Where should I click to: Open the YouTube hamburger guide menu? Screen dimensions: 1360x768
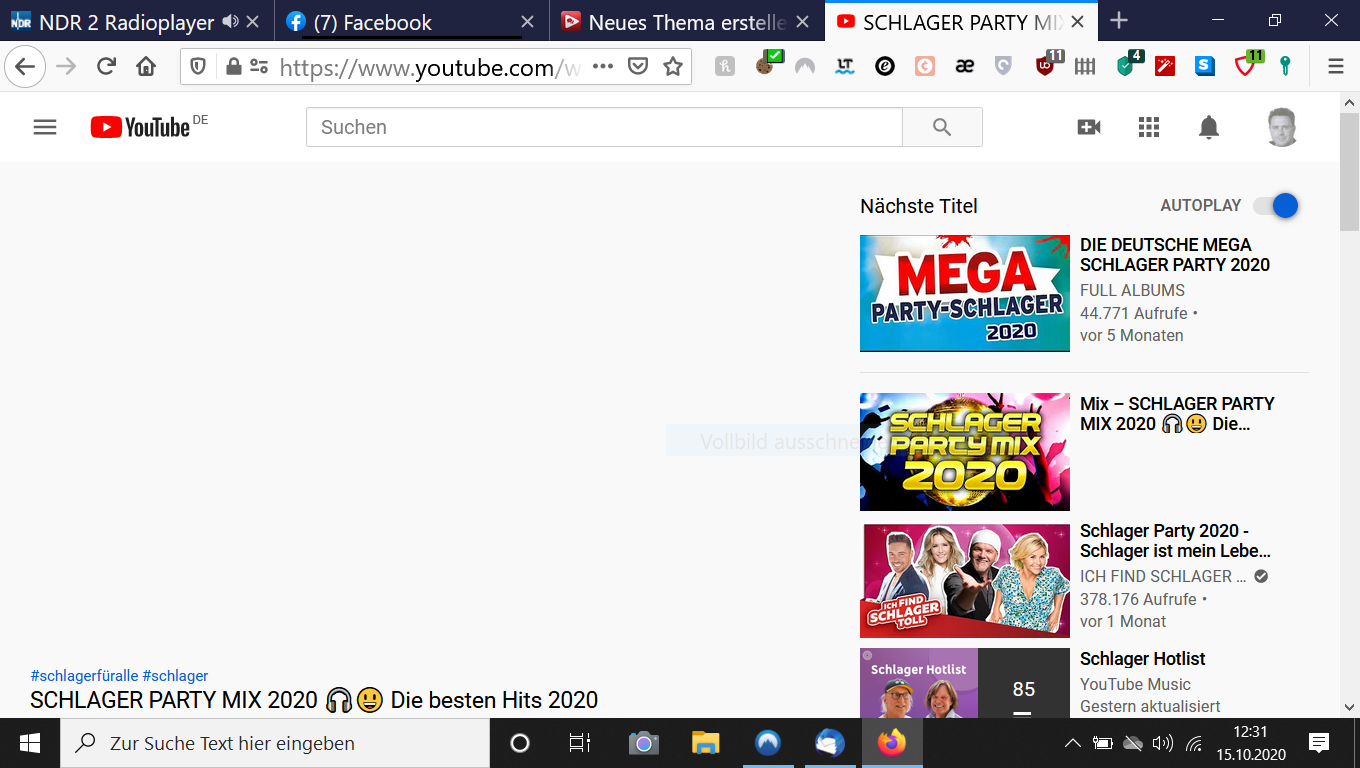tap(45, 127)
